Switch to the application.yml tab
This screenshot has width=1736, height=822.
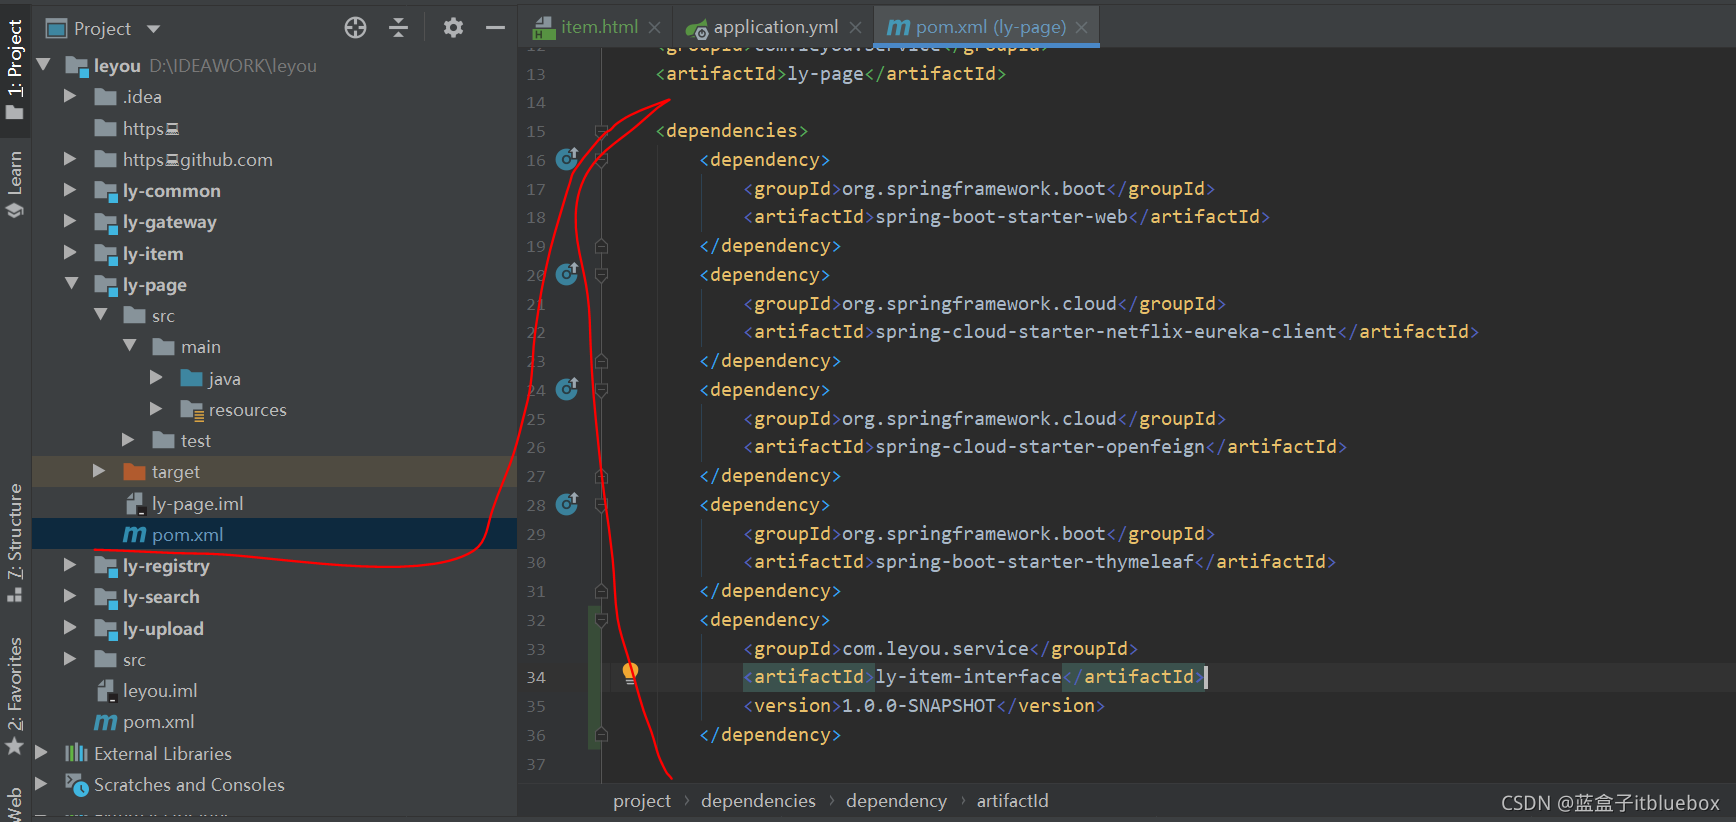pos(775,27)
